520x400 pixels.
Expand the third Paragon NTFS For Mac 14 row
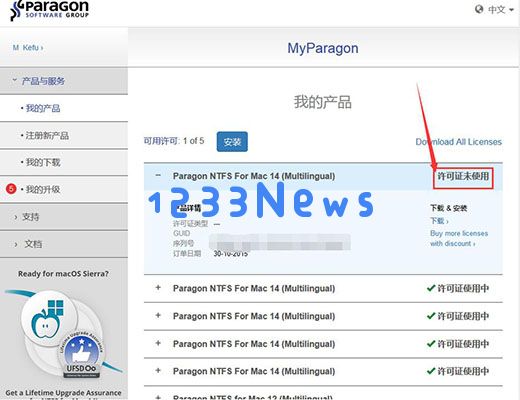click(158, 315)
